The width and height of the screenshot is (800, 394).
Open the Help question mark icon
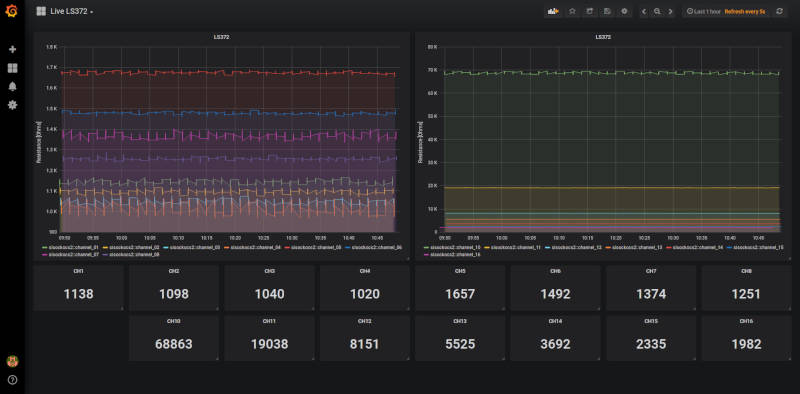pos(12,380)
